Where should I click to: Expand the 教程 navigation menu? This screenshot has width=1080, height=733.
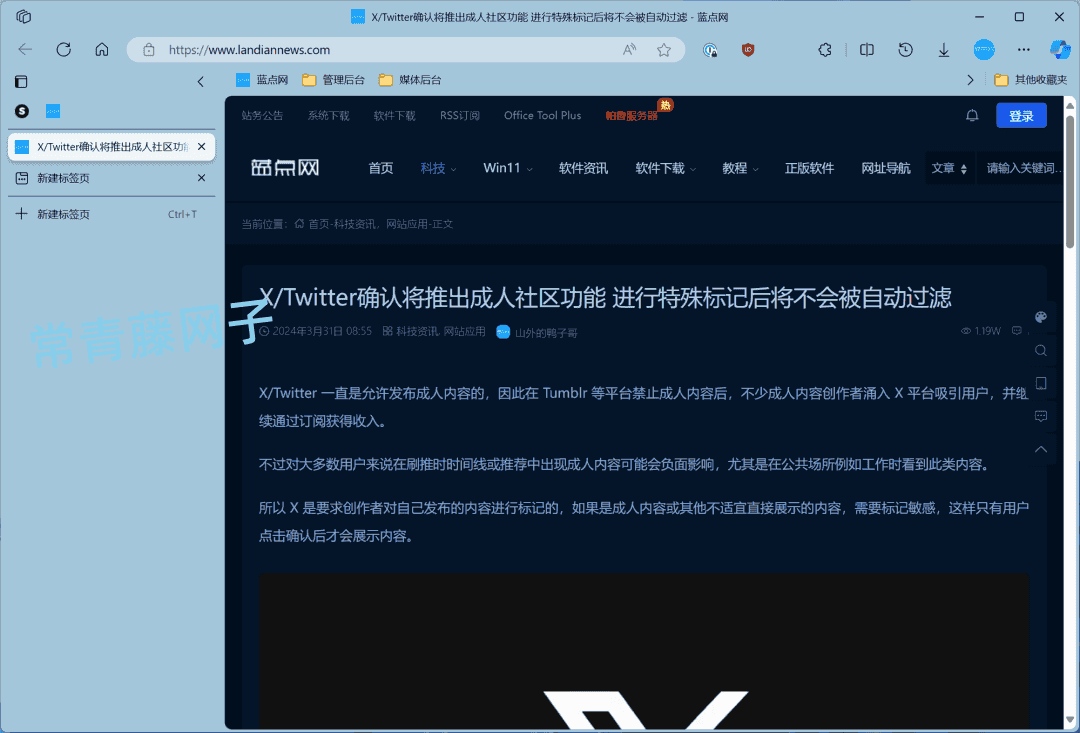pos(740,168)
